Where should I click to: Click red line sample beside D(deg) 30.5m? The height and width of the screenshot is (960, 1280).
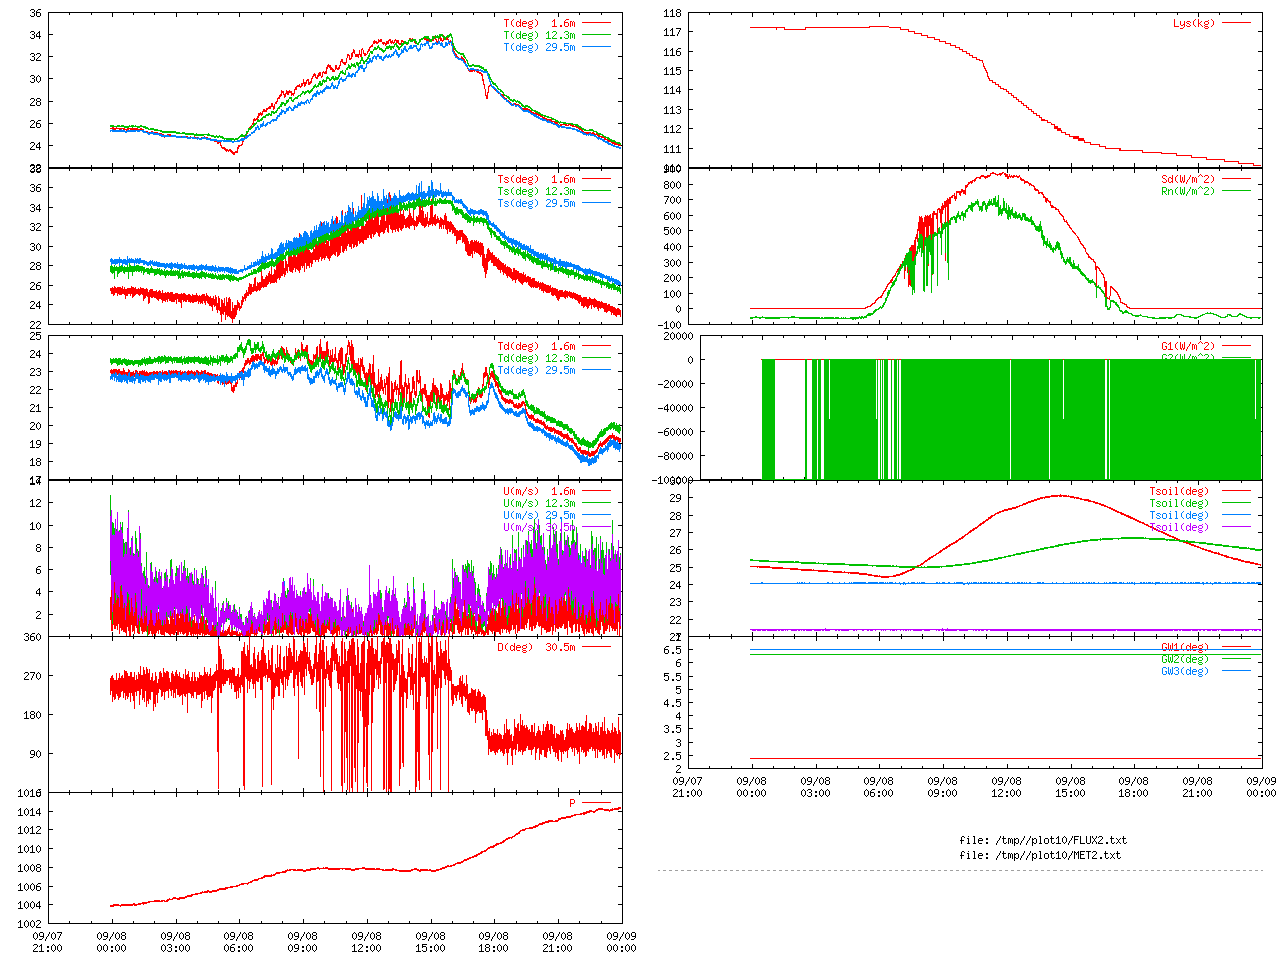[x=596, y=647]
